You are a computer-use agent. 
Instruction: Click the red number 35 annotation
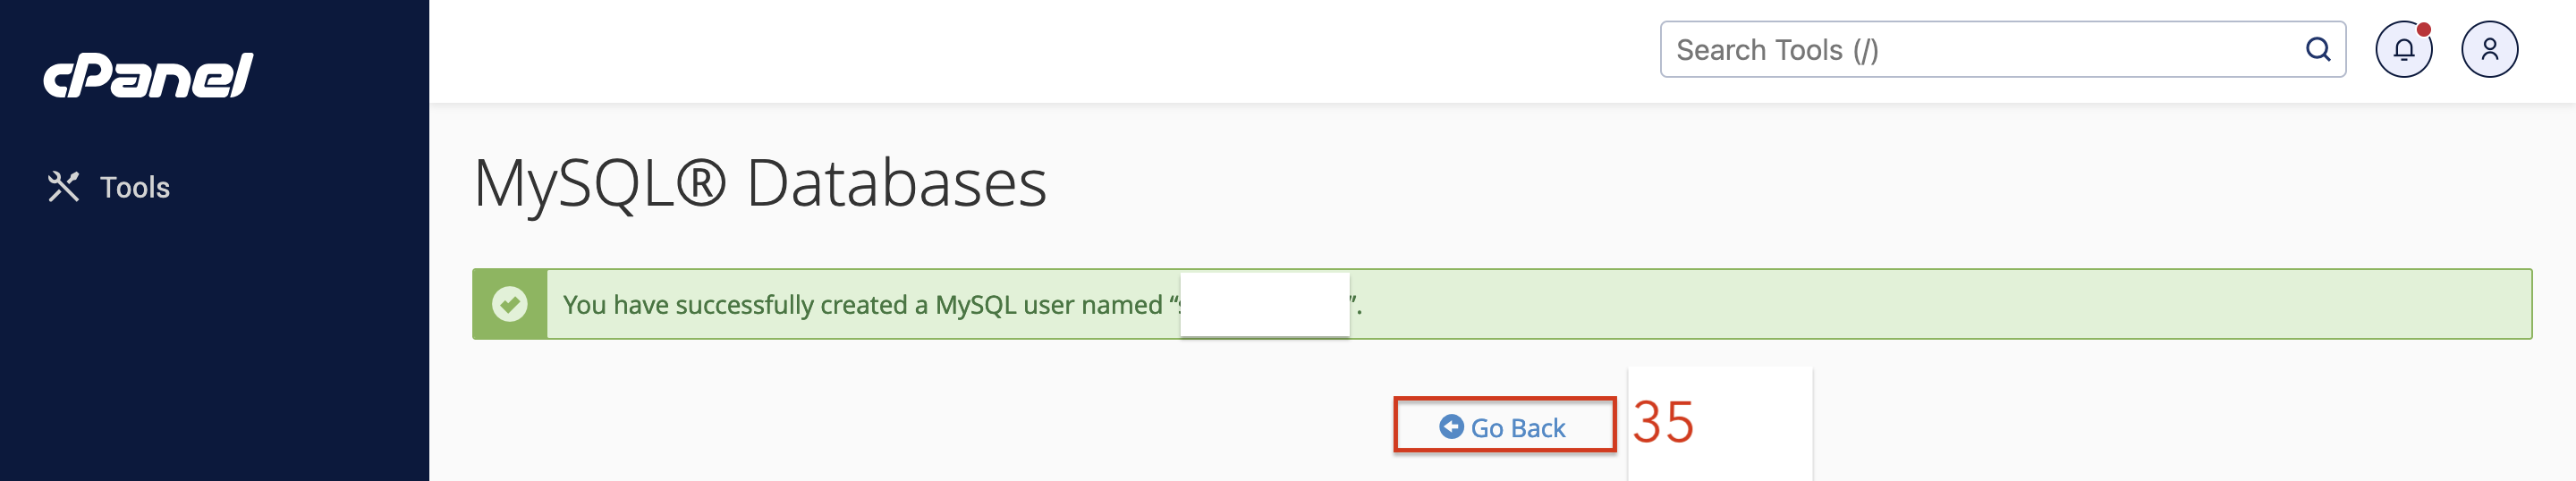tap(1664, 422)
